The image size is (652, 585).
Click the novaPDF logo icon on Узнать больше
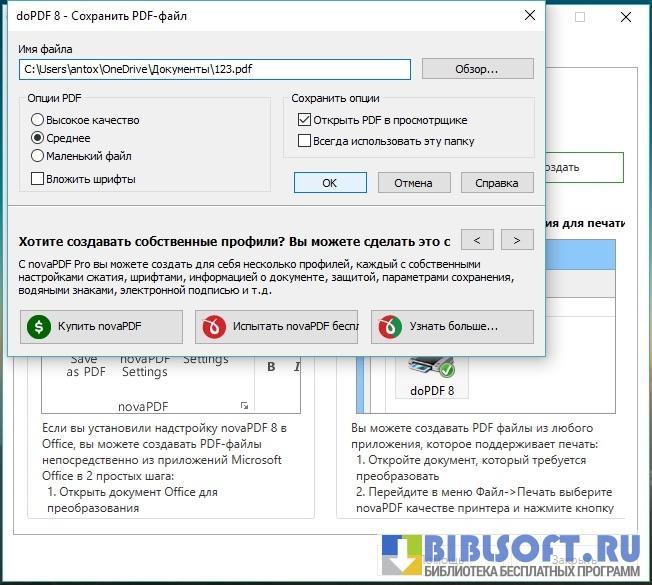[389, 327]
